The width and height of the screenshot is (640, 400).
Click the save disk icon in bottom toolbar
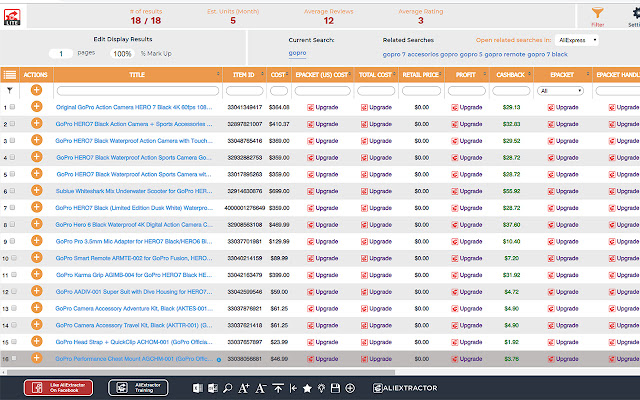tap(335, 387)
